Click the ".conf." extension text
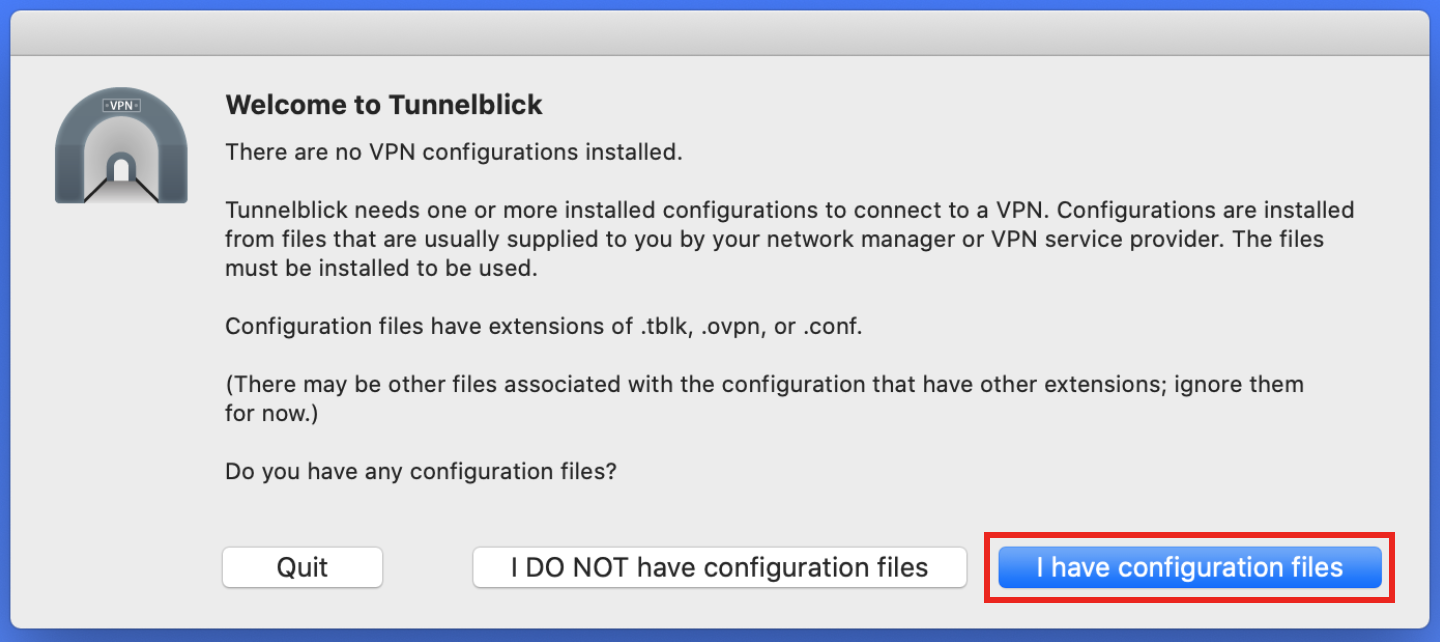Screen dimensions: 1440x642 831,327
